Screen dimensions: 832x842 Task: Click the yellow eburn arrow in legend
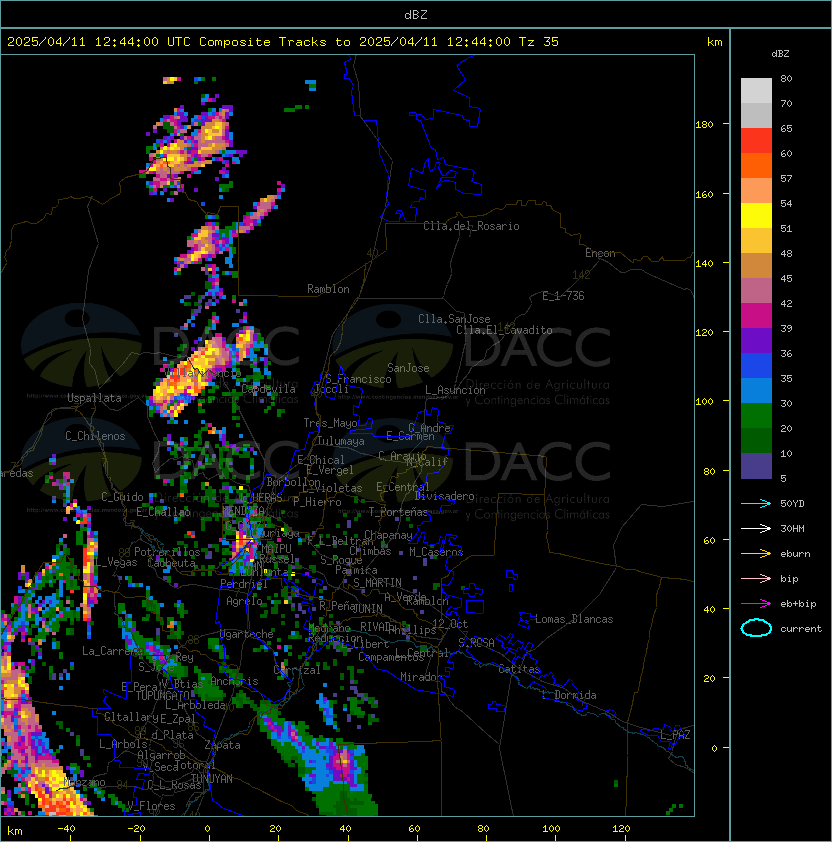[x=756, y=553]
